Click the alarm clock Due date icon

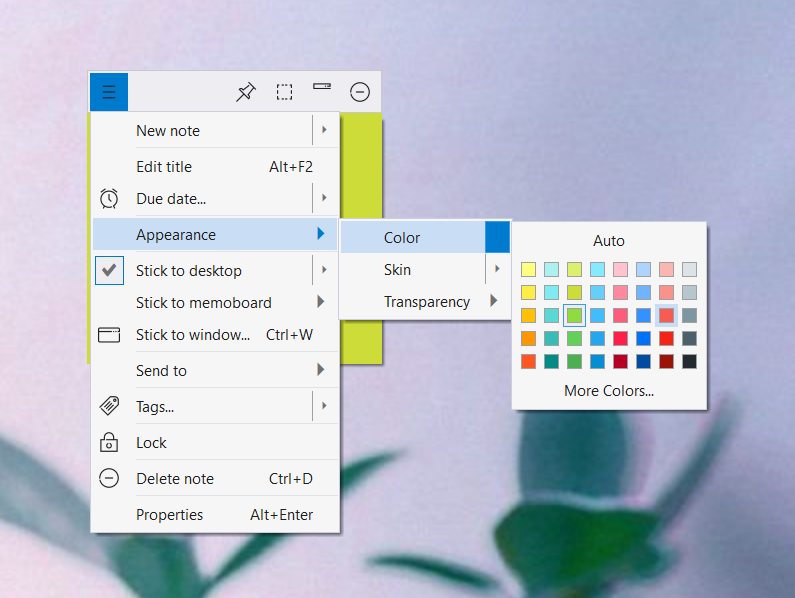click(x=109, y=198)
